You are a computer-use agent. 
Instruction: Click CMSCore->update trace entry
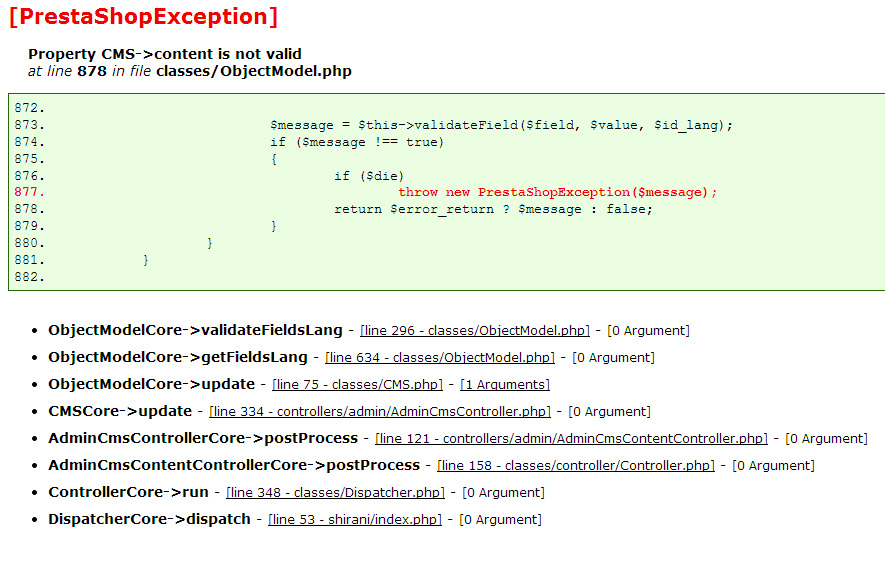120,412
